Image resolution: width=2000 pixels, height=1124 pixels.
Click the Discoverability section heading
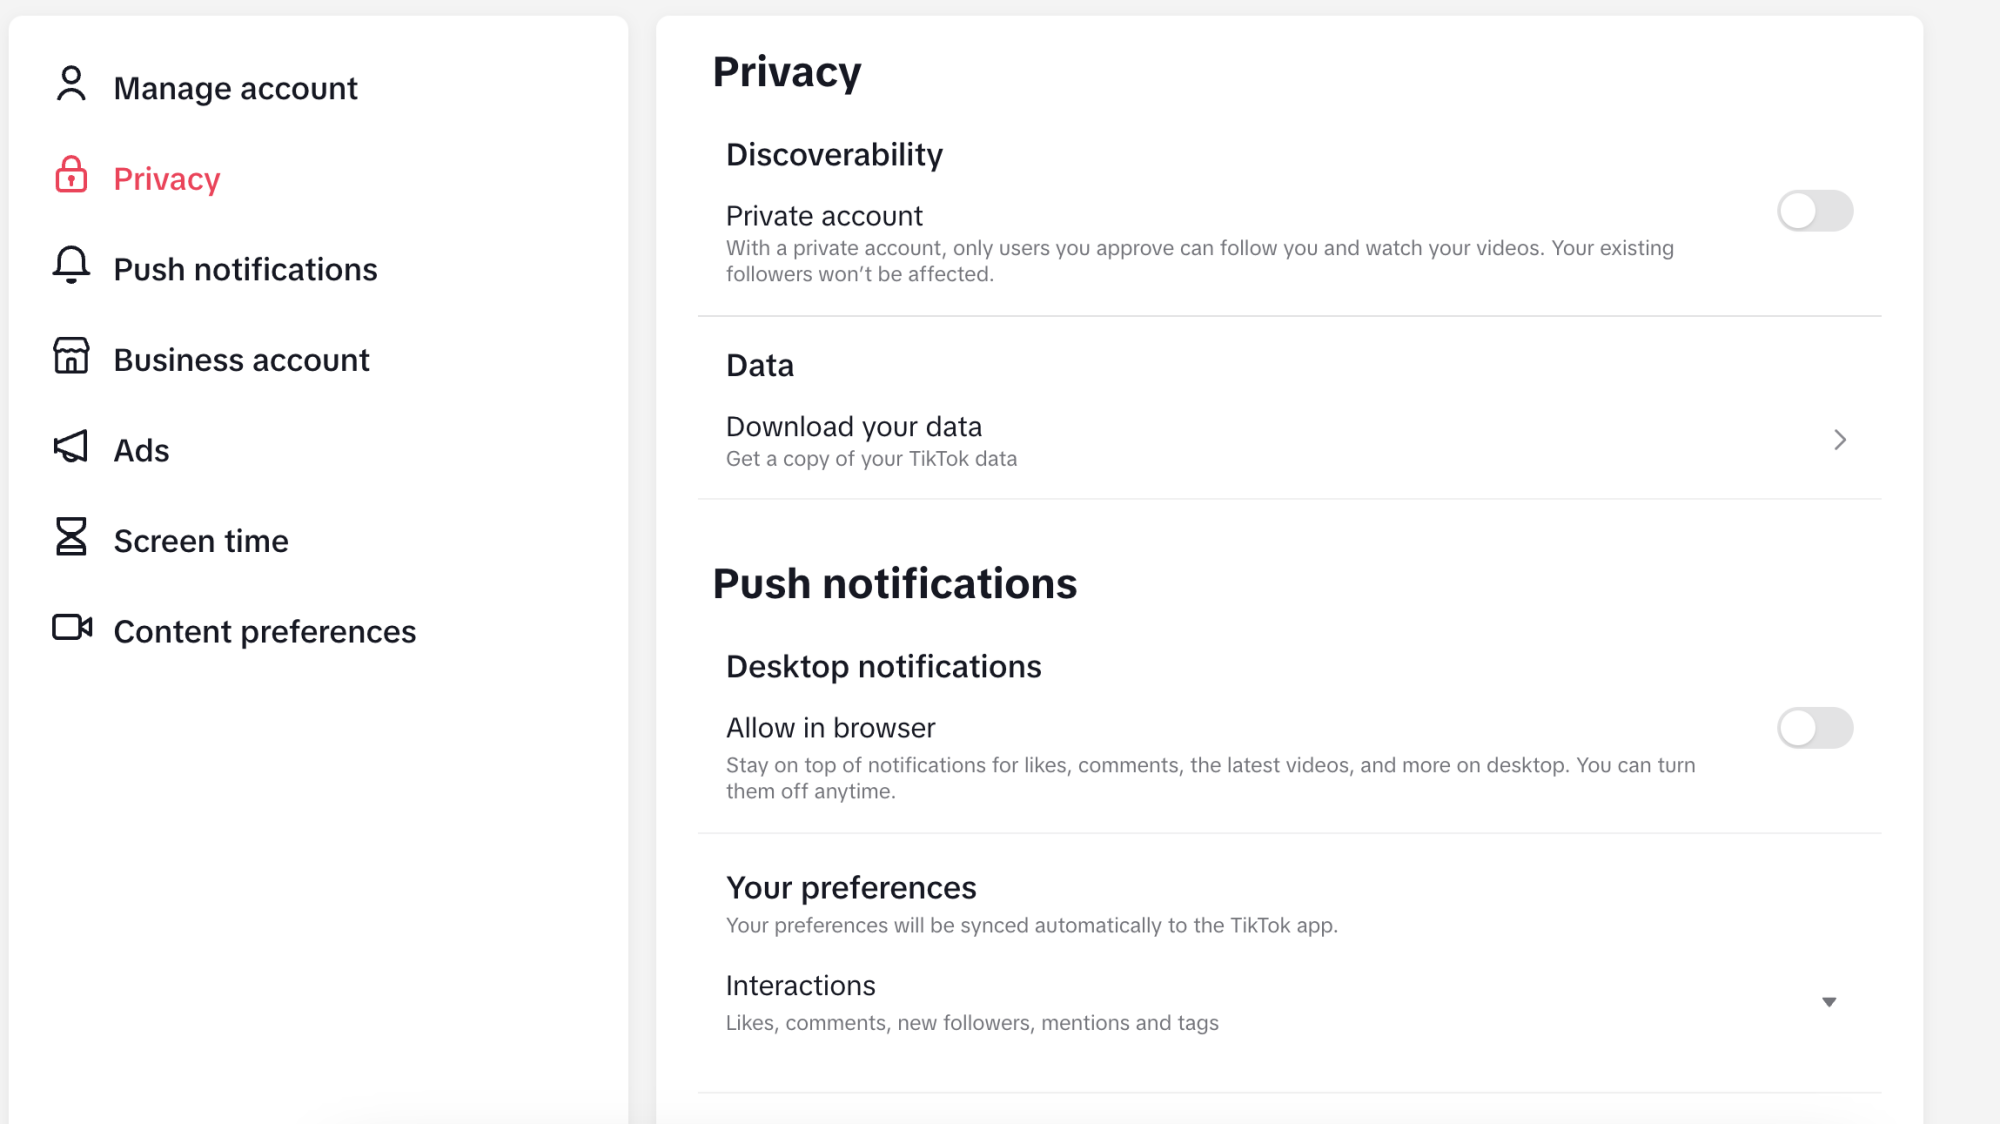point(835,154)
